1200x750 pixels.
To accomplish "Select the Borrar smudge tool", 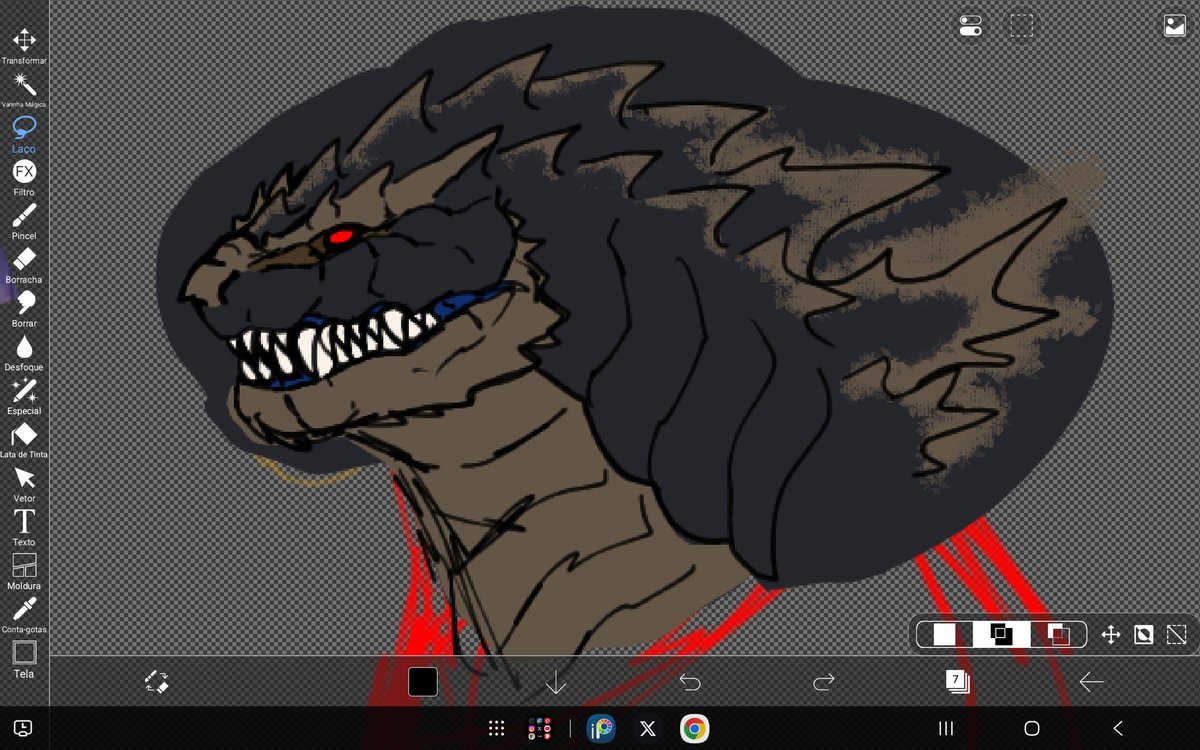I will [x=24, y=309].
